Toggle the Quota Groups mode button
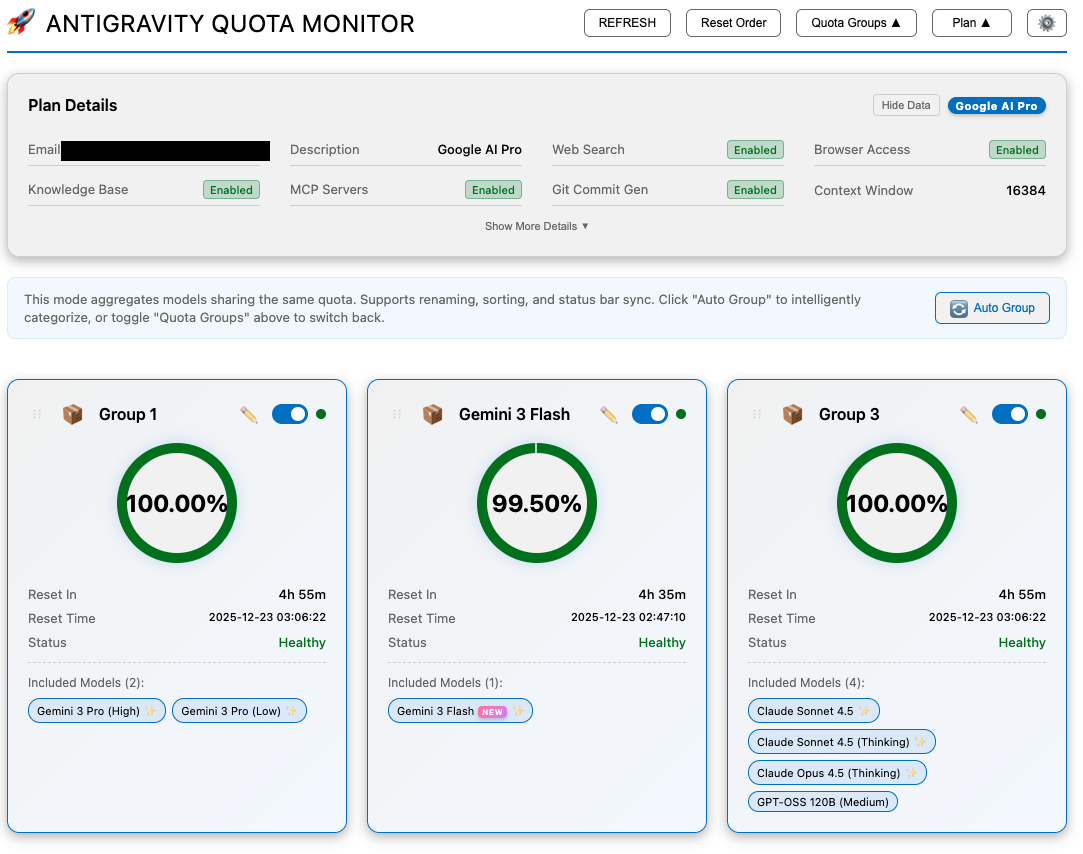Viewport: 1083px width, 854px height. point(856,23)
